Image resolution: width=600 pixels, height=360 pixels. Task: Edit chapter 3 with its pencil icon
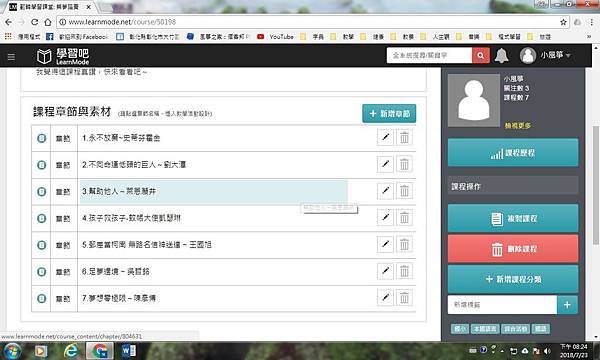click(385, 191)
